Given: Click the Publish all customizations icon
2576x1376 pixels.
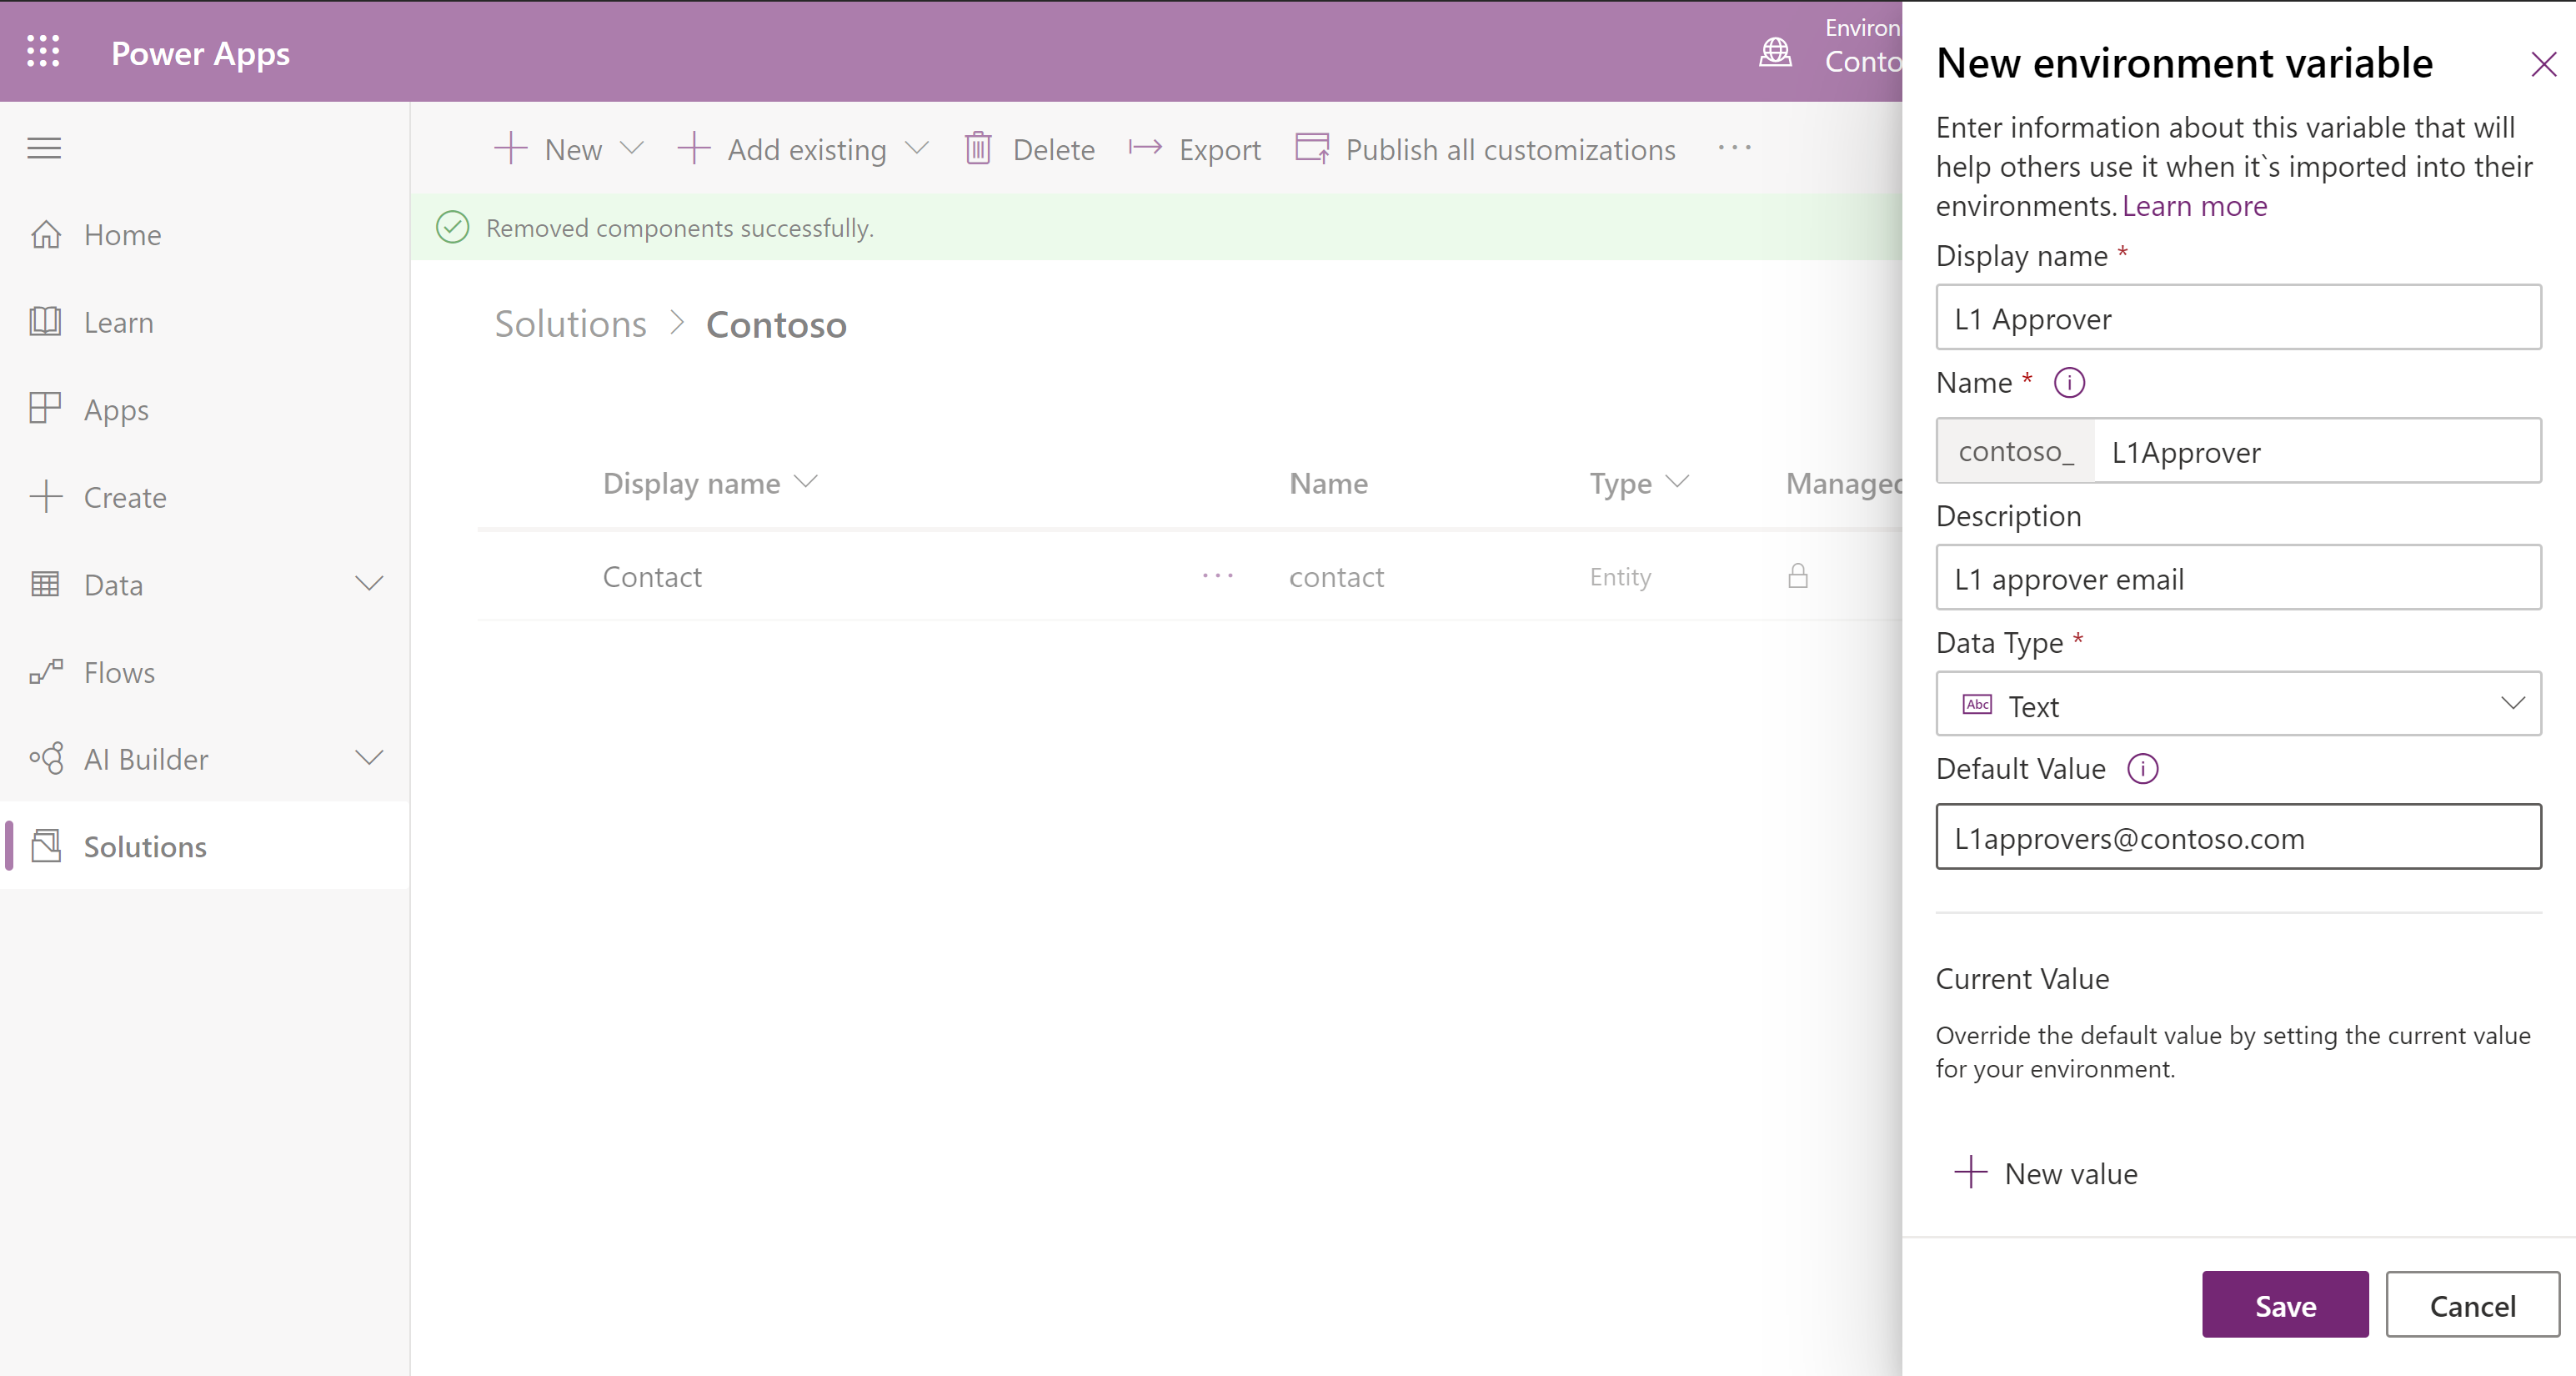Looking at the screenshot, I should coord(1311,148).
